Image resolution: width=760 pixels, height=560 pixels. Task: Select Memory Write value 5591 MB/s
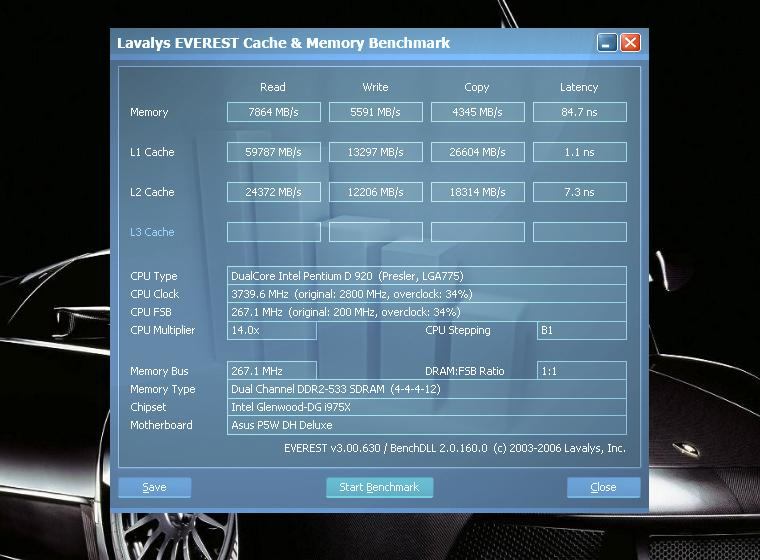pyautogui.click(x=376, y=112)
